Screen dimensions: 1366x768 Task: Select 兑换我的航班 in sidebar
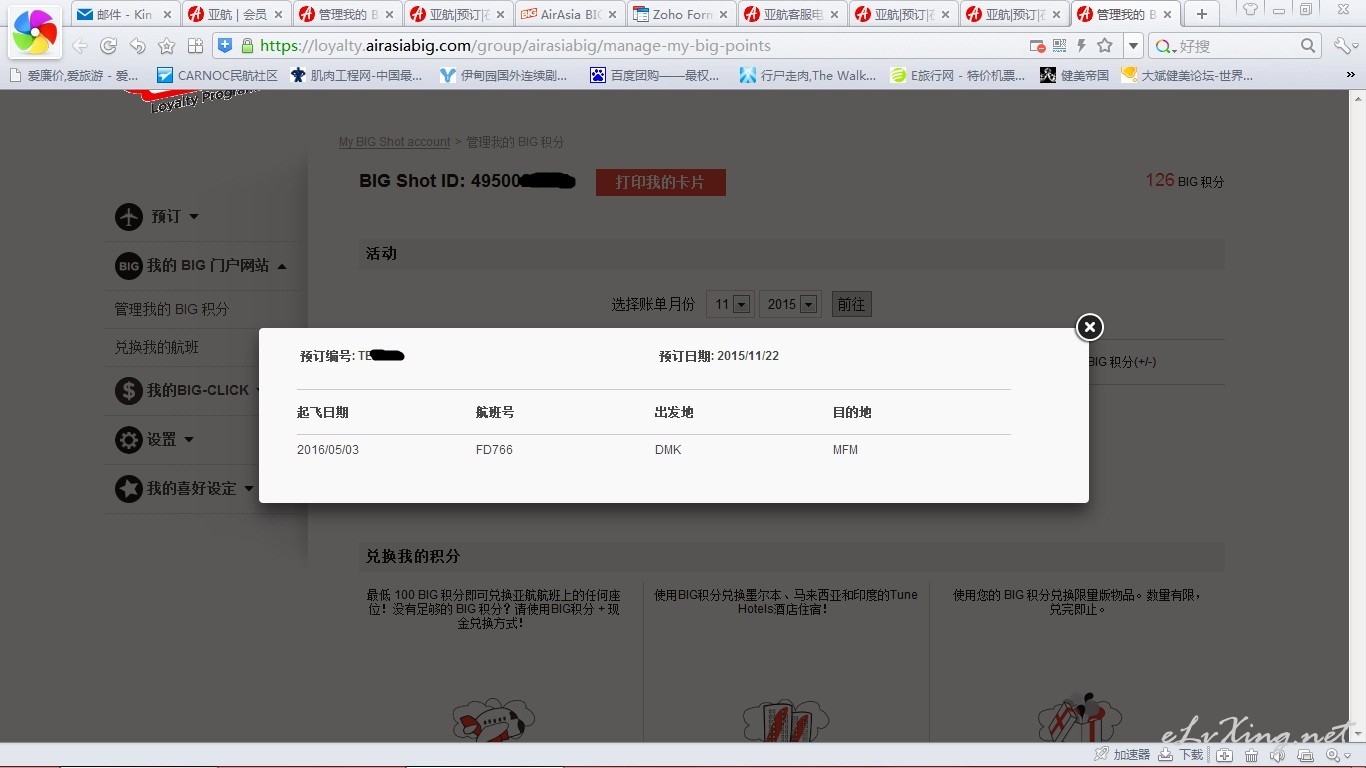click(156, 347)
